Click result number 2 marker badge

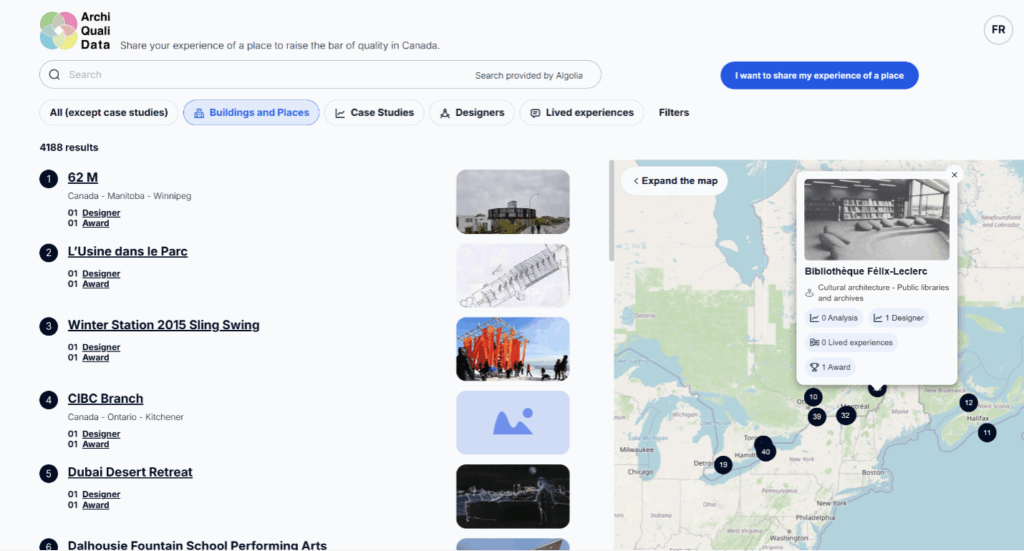(x=48, y=253)
